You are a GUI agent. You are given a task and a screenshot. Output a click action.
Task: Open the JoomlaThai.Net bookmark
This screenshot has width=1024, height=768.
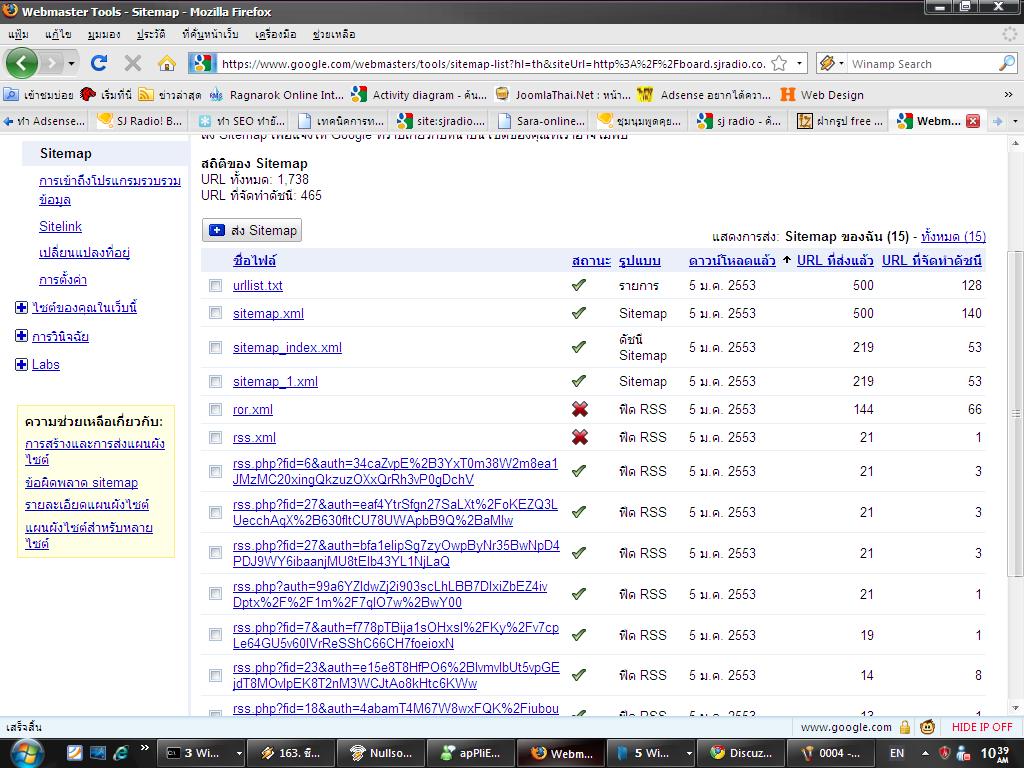(x=562, y=95)
